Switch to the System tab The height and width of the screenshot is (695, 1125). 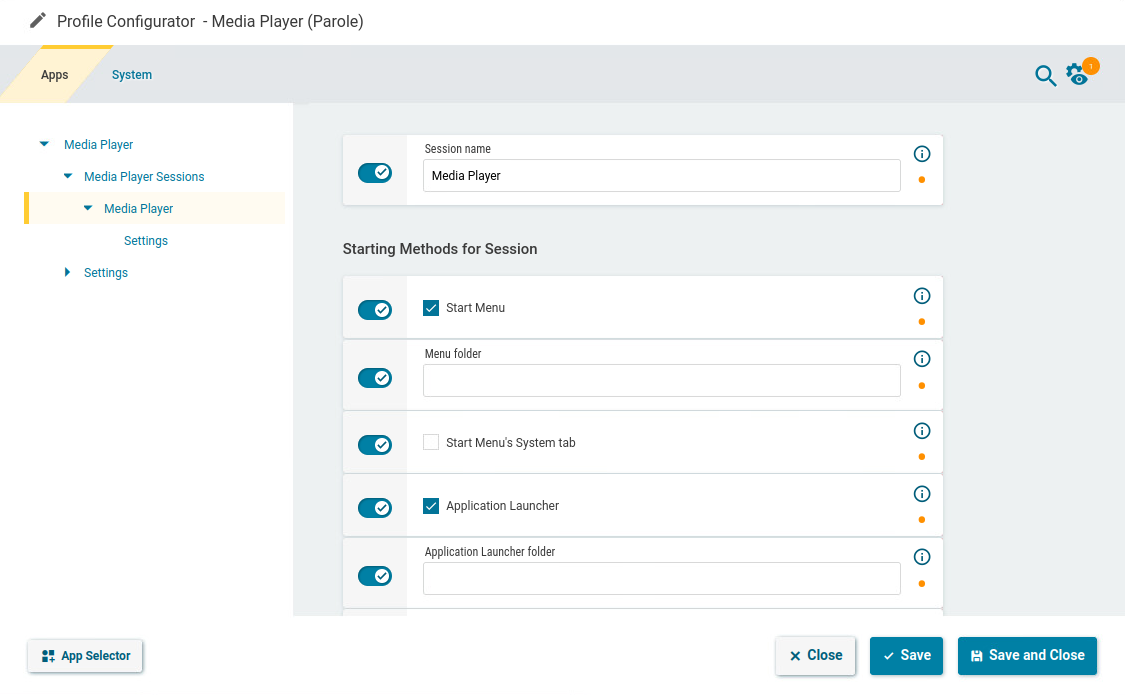coord(132,75)
